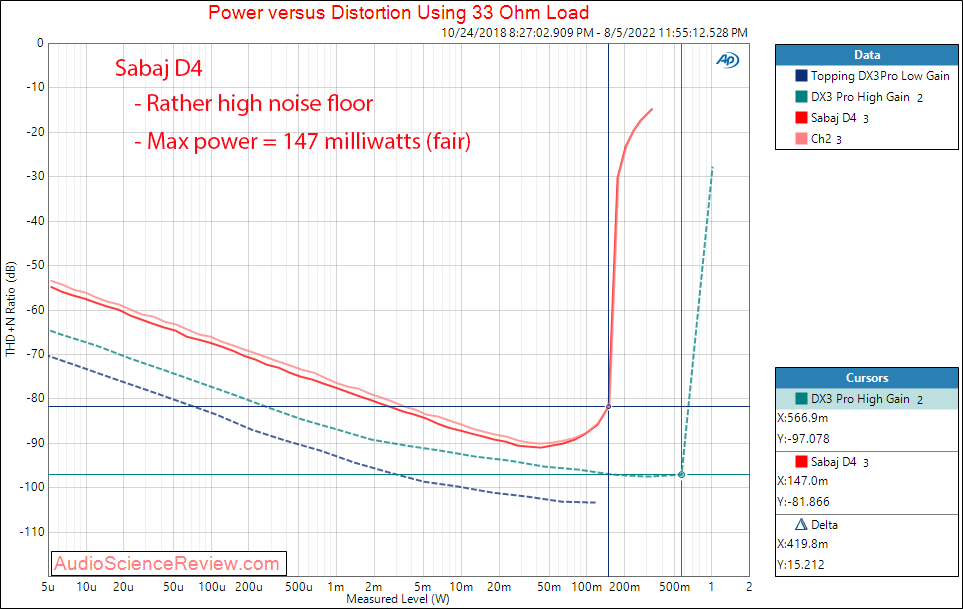Click the X:566.9m cursor value
The image size is (963, 609).
point(803,418)
